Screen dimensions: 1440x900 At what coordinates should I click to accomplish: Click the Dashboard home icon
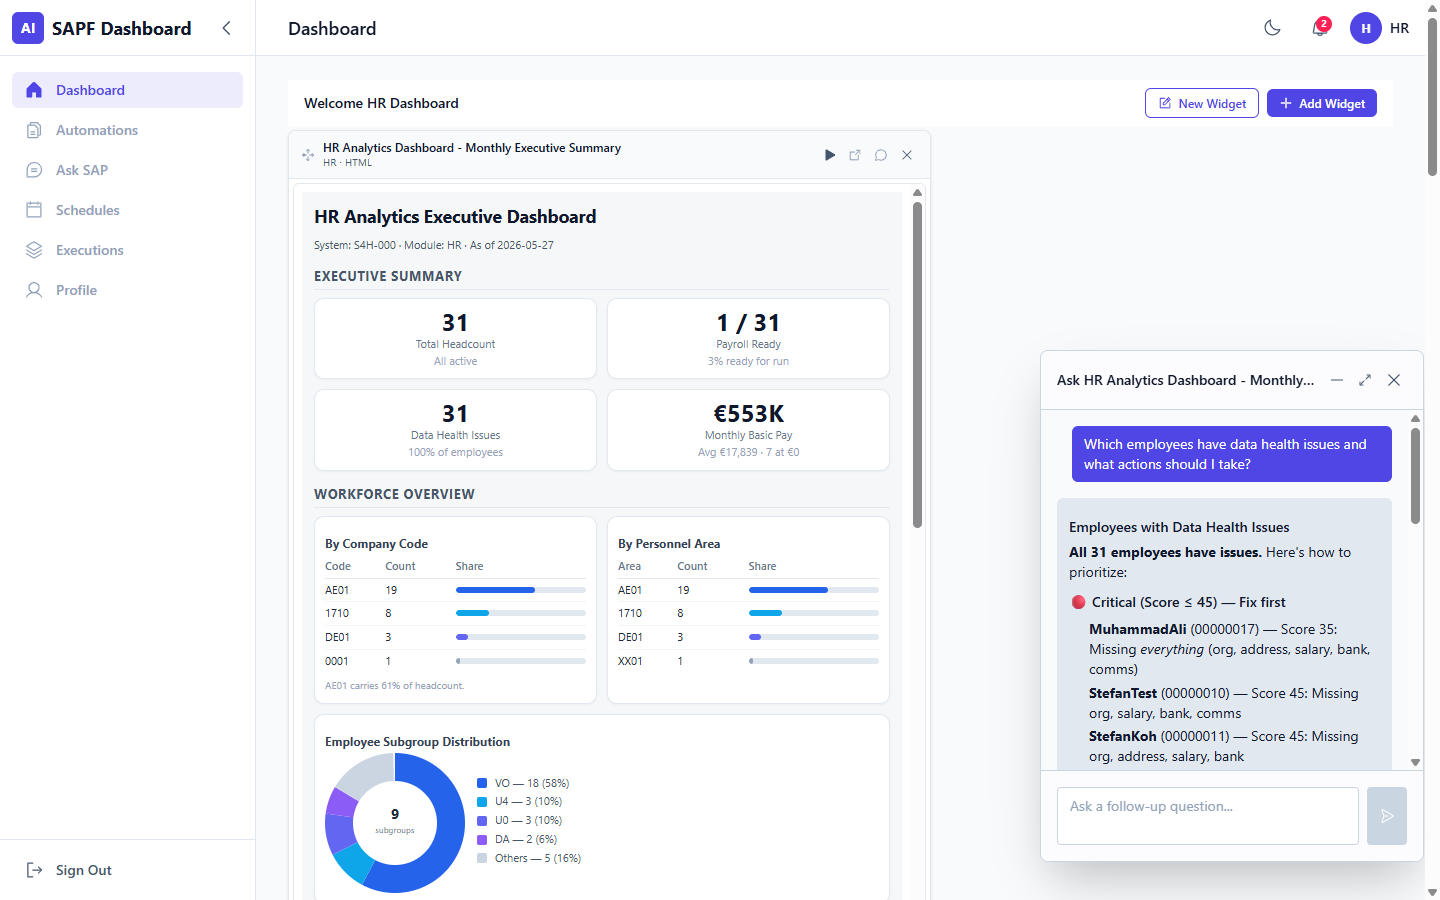34,90
